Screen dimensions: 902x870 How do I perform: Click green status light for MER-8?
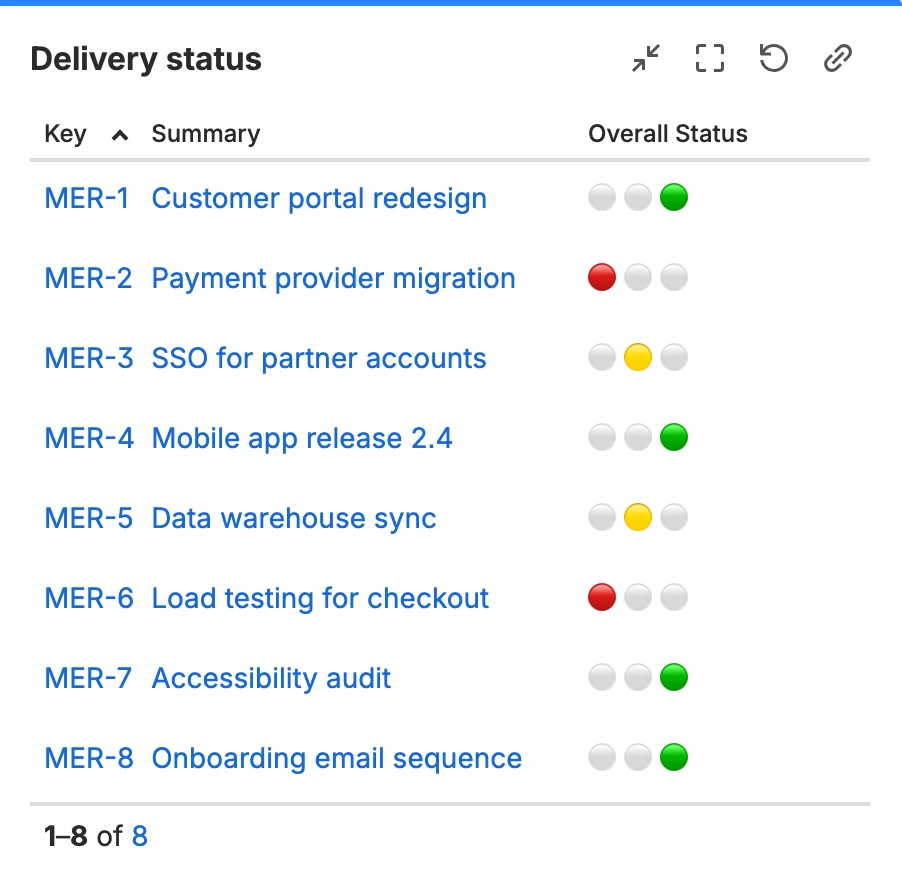(674, 757)
